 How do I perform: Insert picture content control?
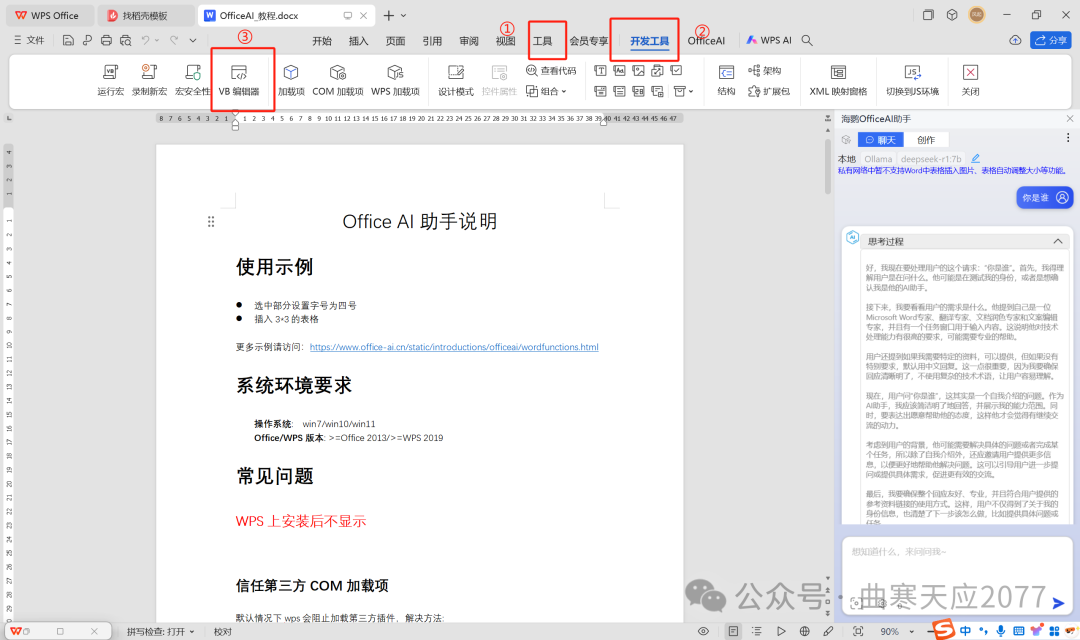(x=638, y=70)
